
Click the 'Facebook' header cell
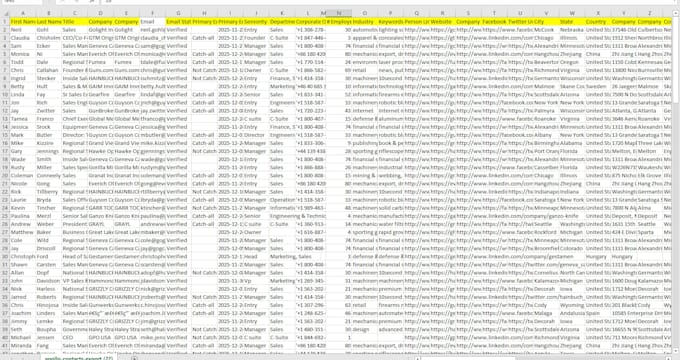(494, 22)
